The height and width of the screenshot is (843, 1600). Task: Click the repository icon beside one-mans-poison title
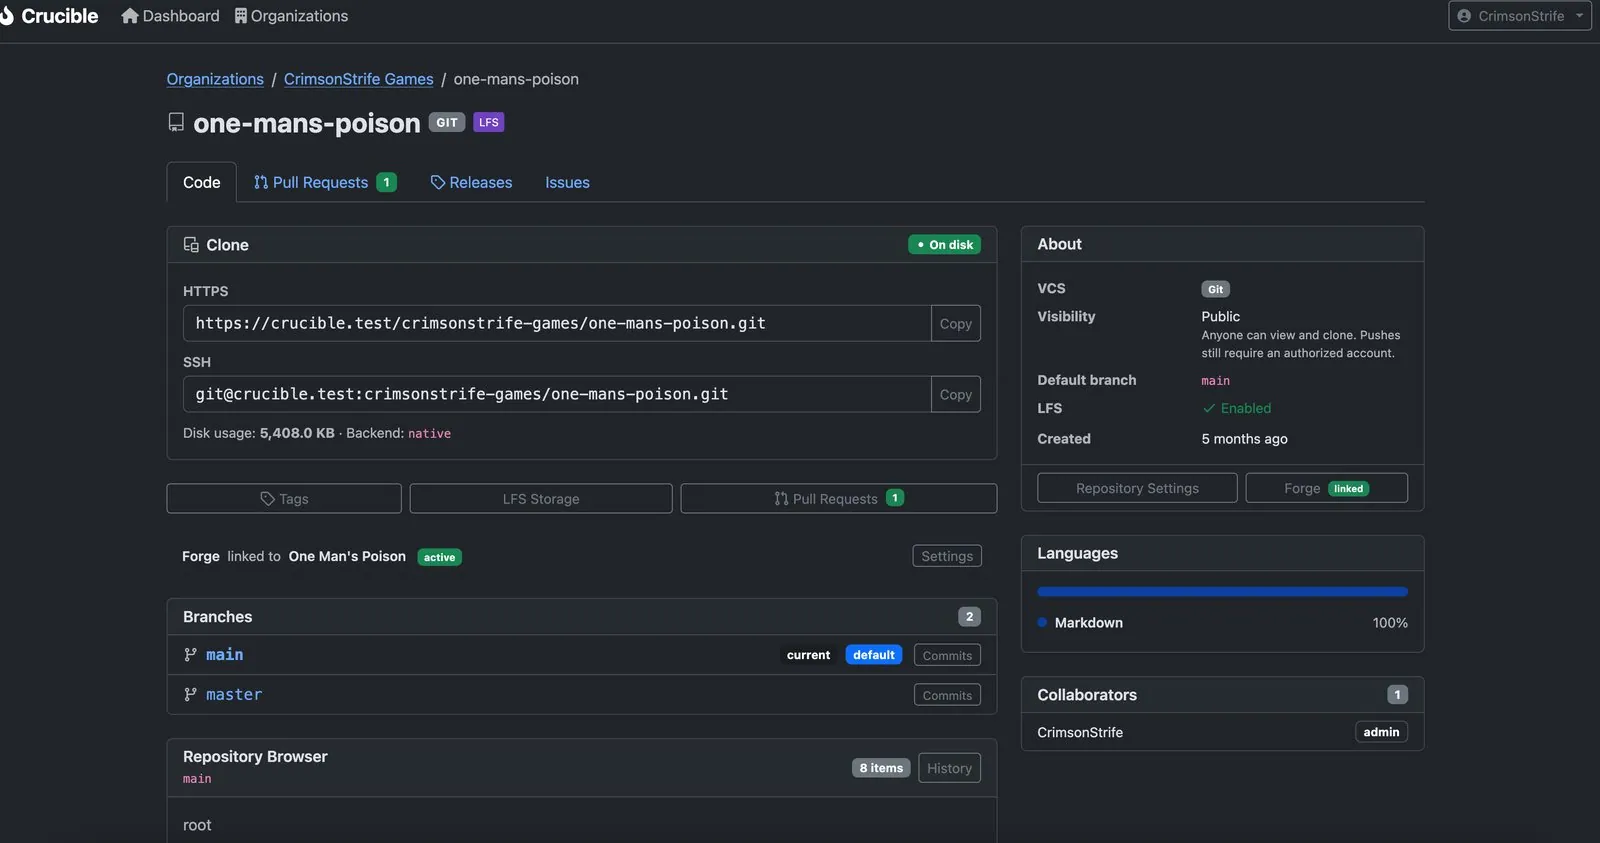[176, 123]
